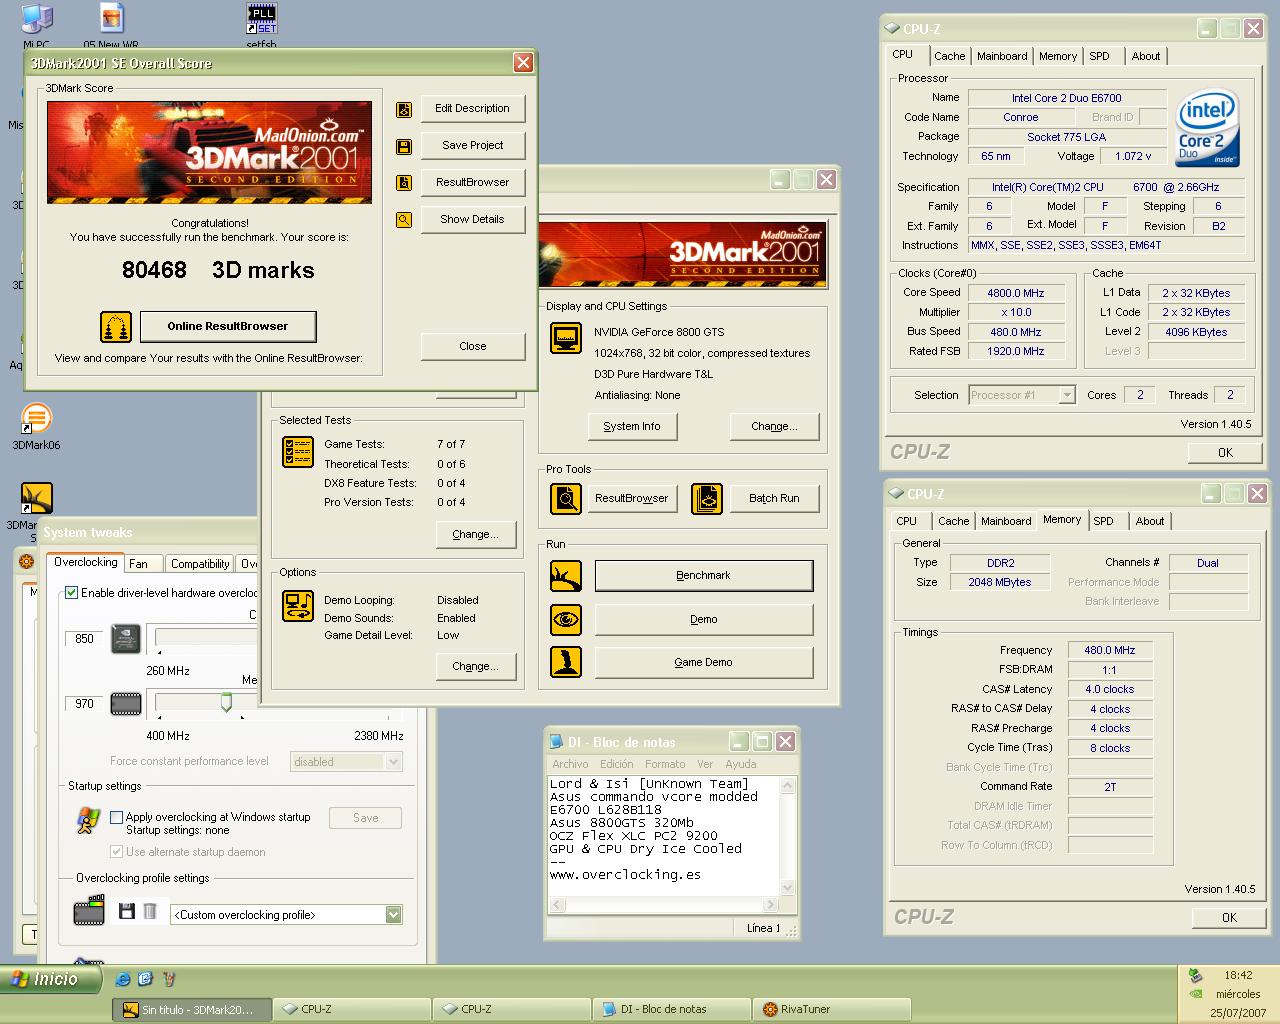Viewport: 1280px width, 1024px height.
Task: Click the Windows startup settings icon
Action: coord(88,820)
